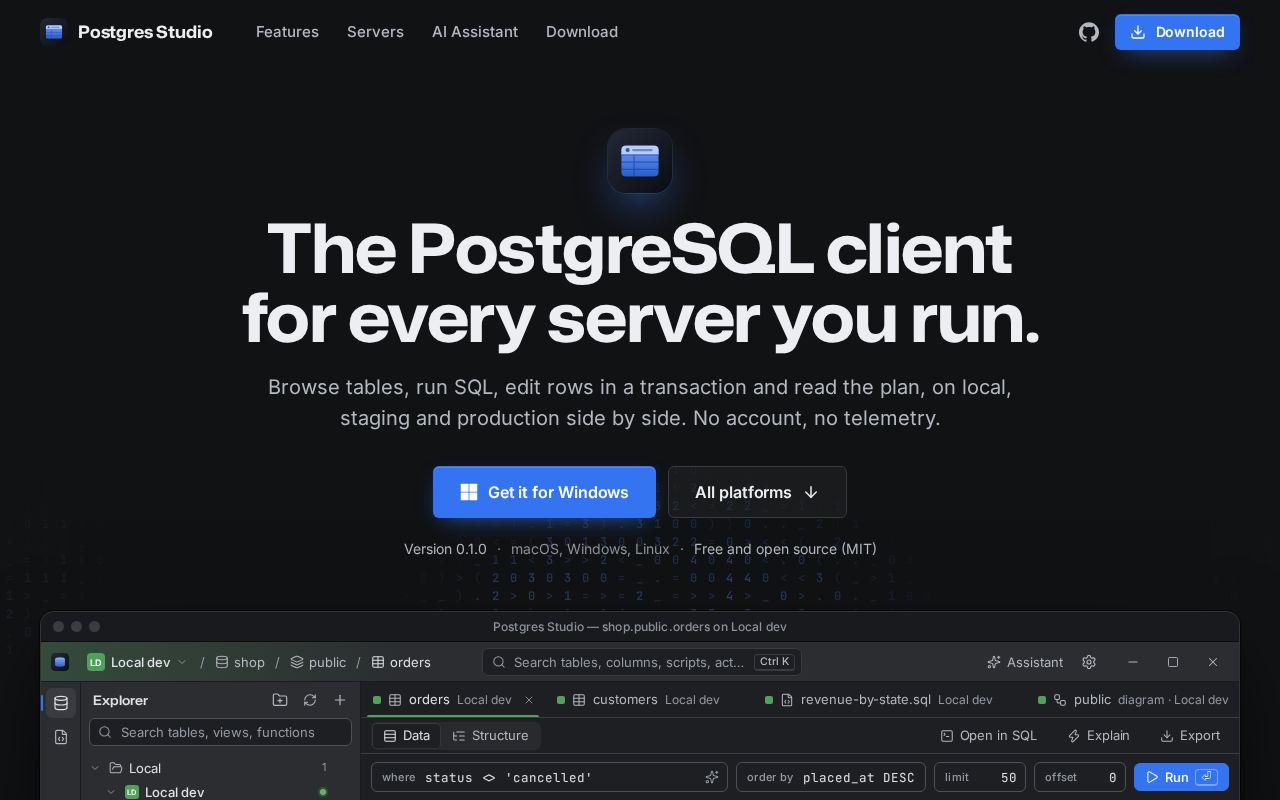Open the public diagram tab
This screenshot has height=800, width=1280.
pyautogui.click(x=1133, y=700)
